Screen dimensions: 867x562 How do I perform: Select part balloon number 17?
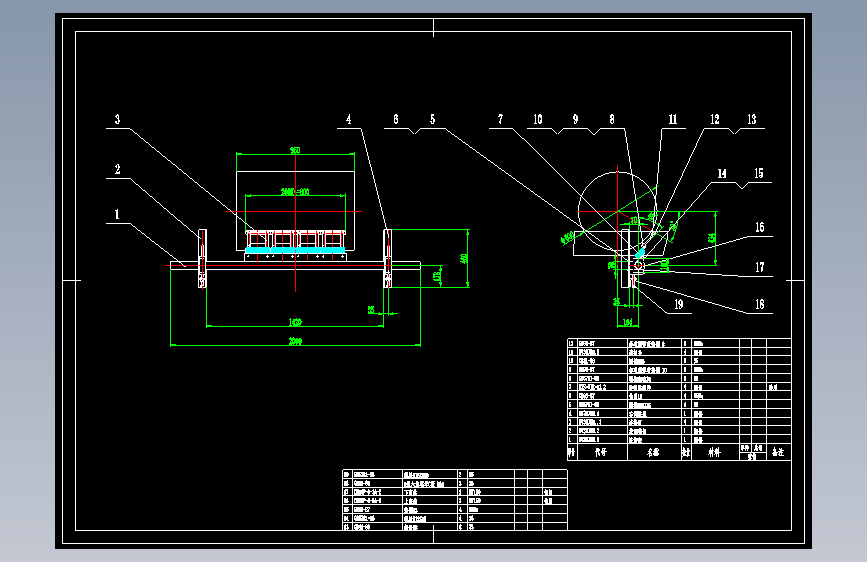pyautogui.click(x=760, y=268)
